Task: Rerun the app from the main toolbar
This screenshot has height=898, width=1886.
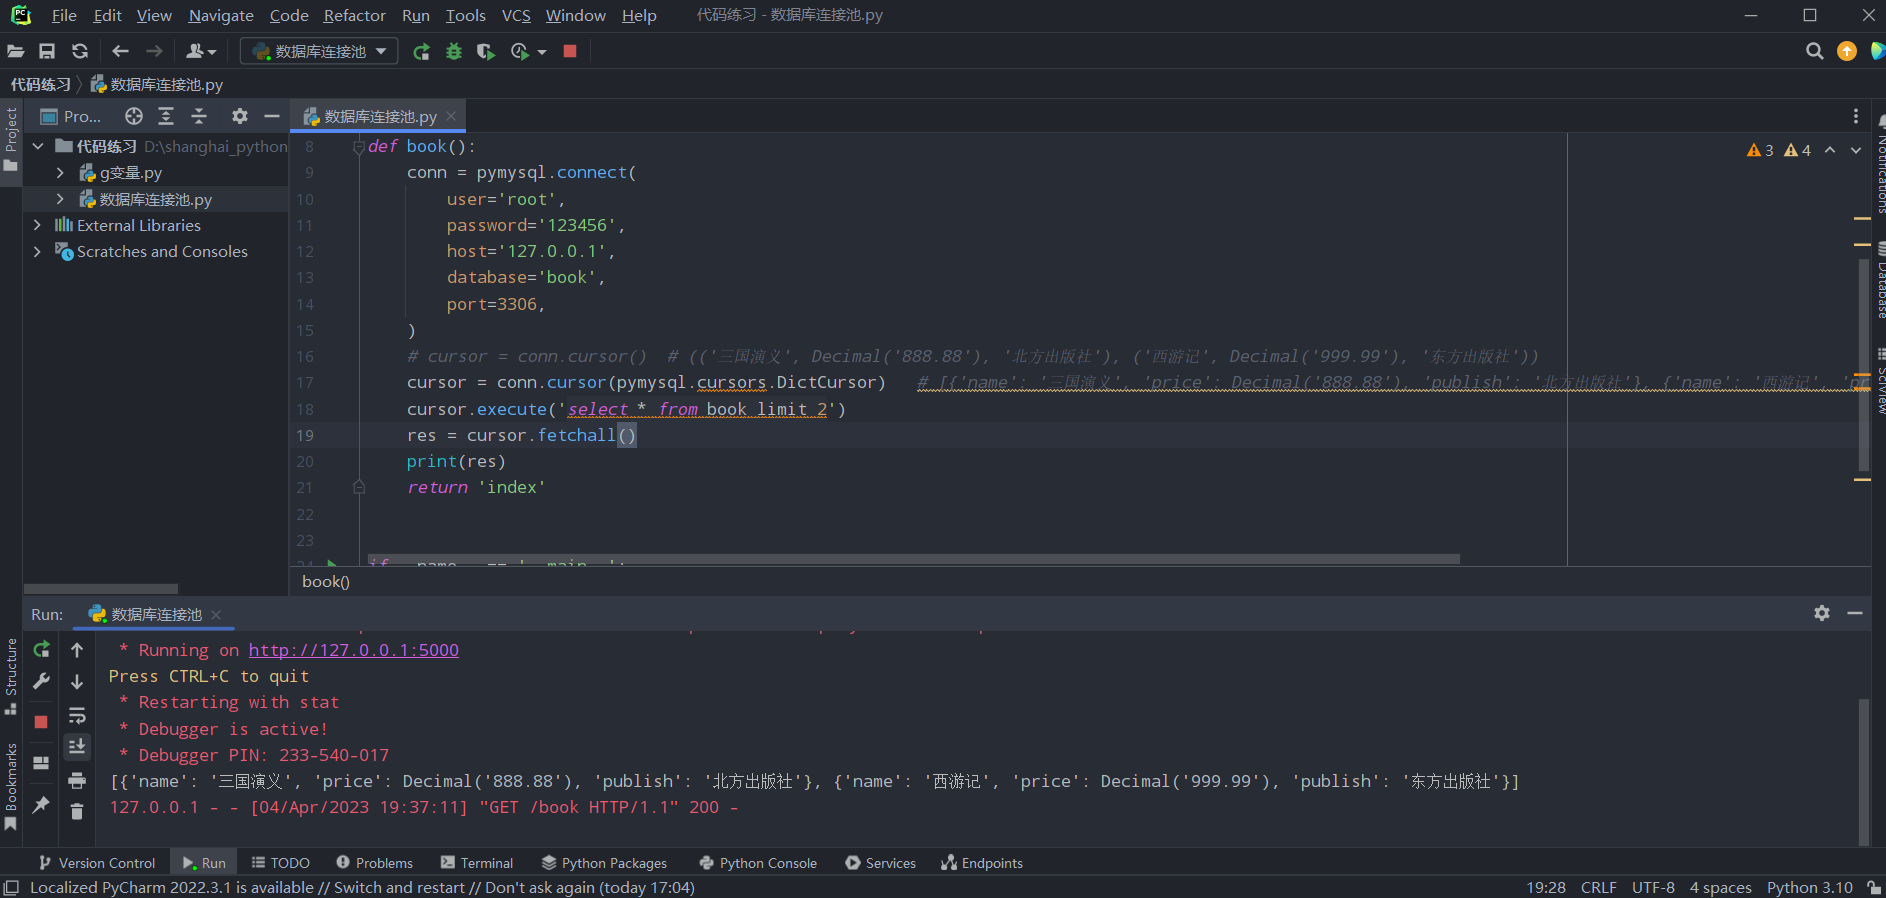Action: pos(422,51)
